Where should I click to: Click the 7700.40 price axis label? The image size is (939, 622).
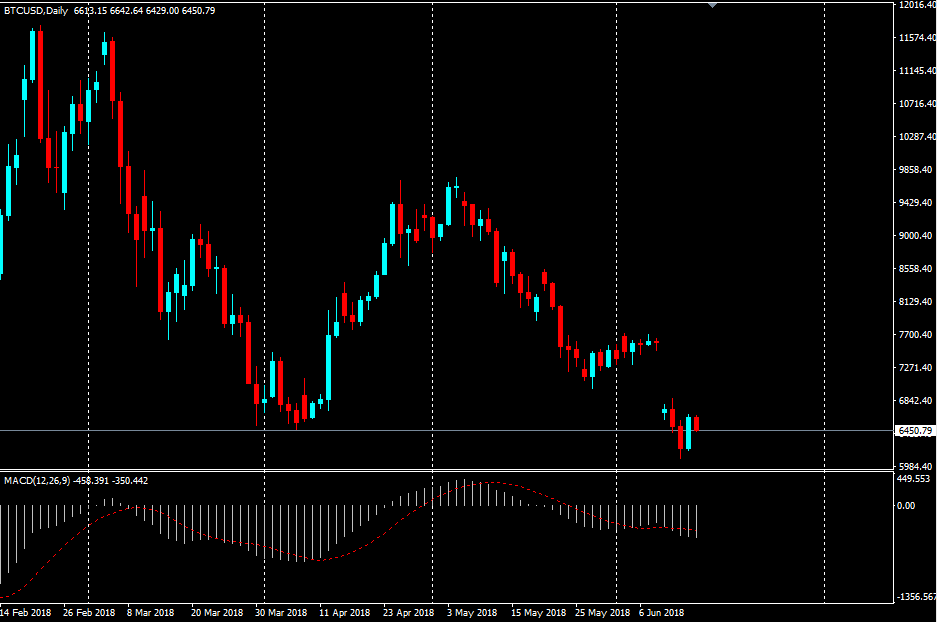click(x=916, y=335)
